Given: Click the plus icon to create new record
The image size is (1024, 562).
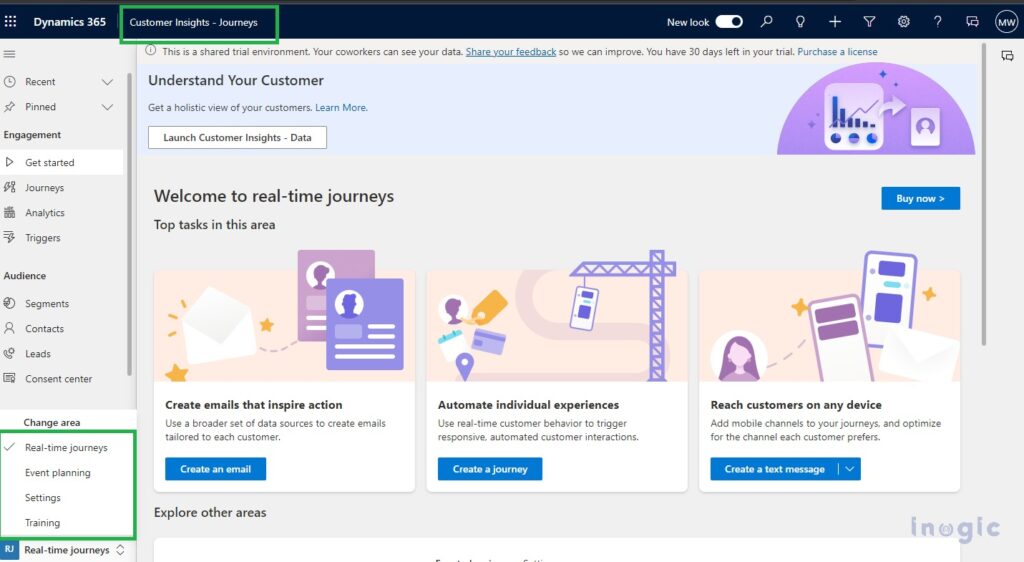Looking at the screenshot, I should click(835, 22).
